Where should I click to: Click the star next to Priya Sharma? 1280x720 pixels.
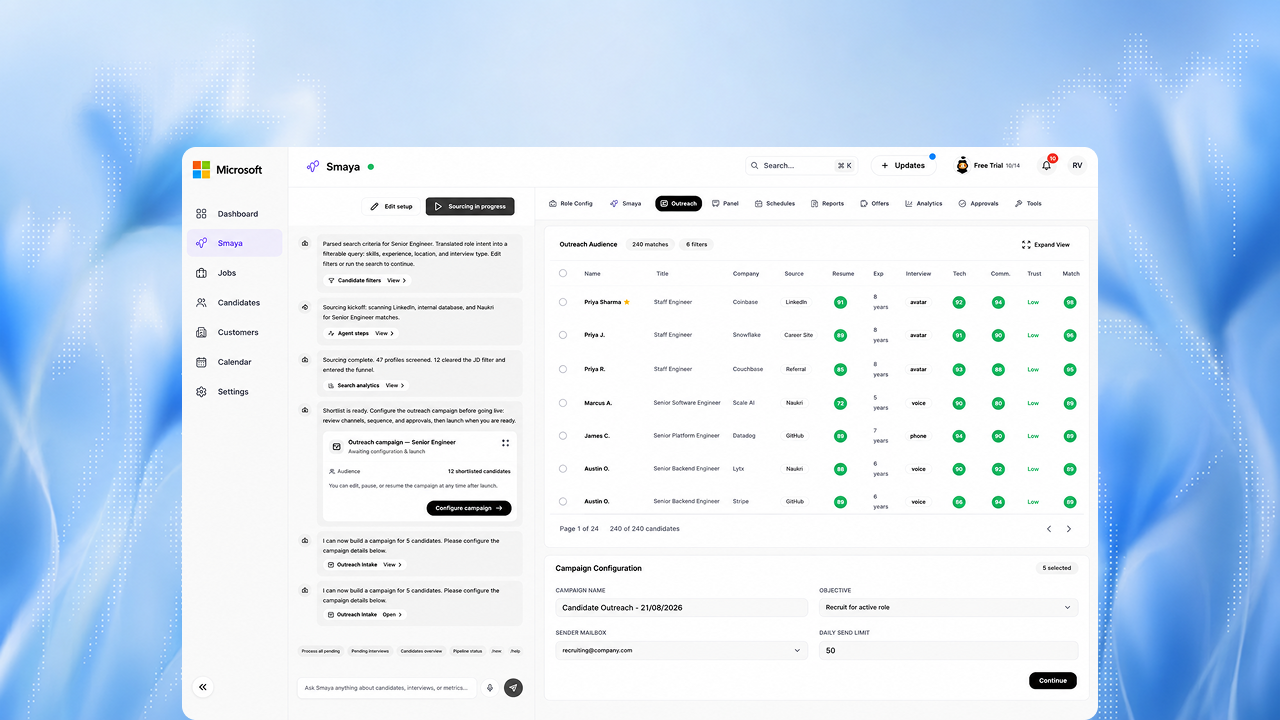tap(627, 301)
